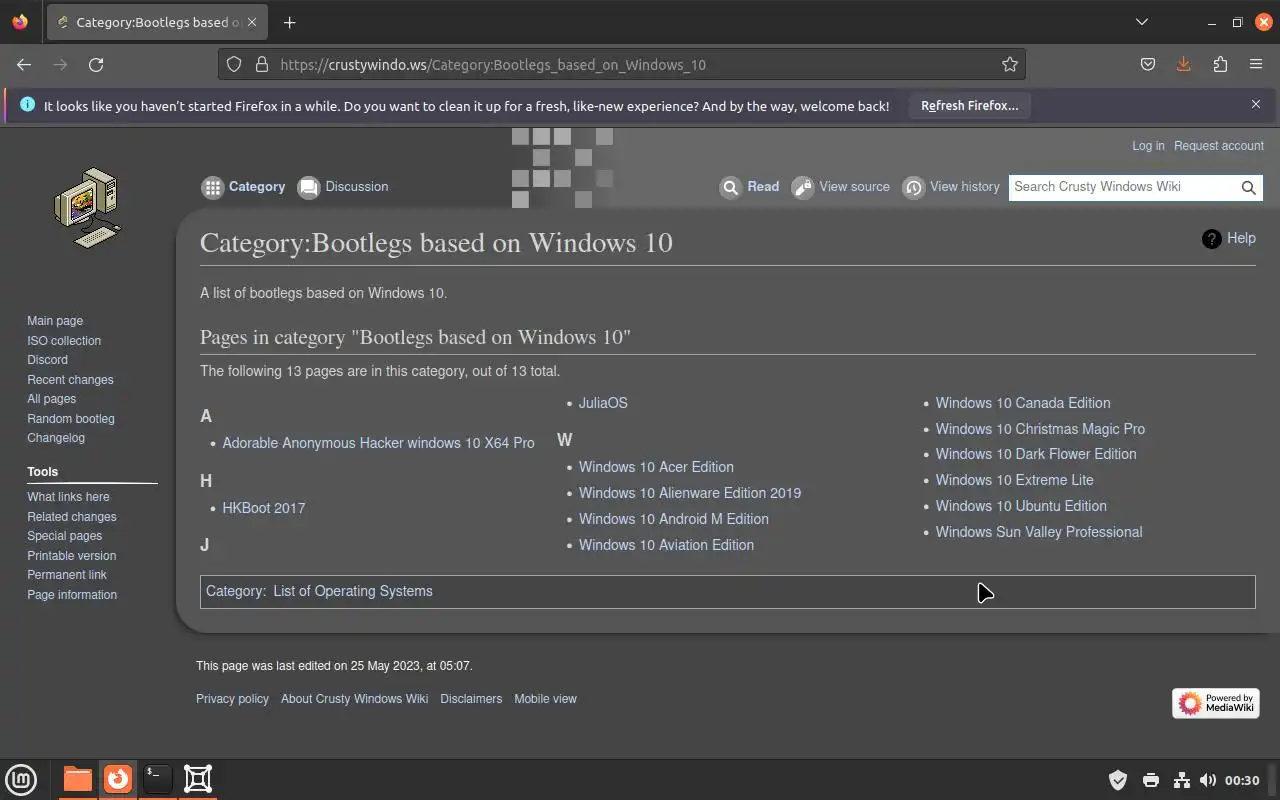Open the Discord sidebar link
Screen dimensions: 1280x800
coord(47,360)
